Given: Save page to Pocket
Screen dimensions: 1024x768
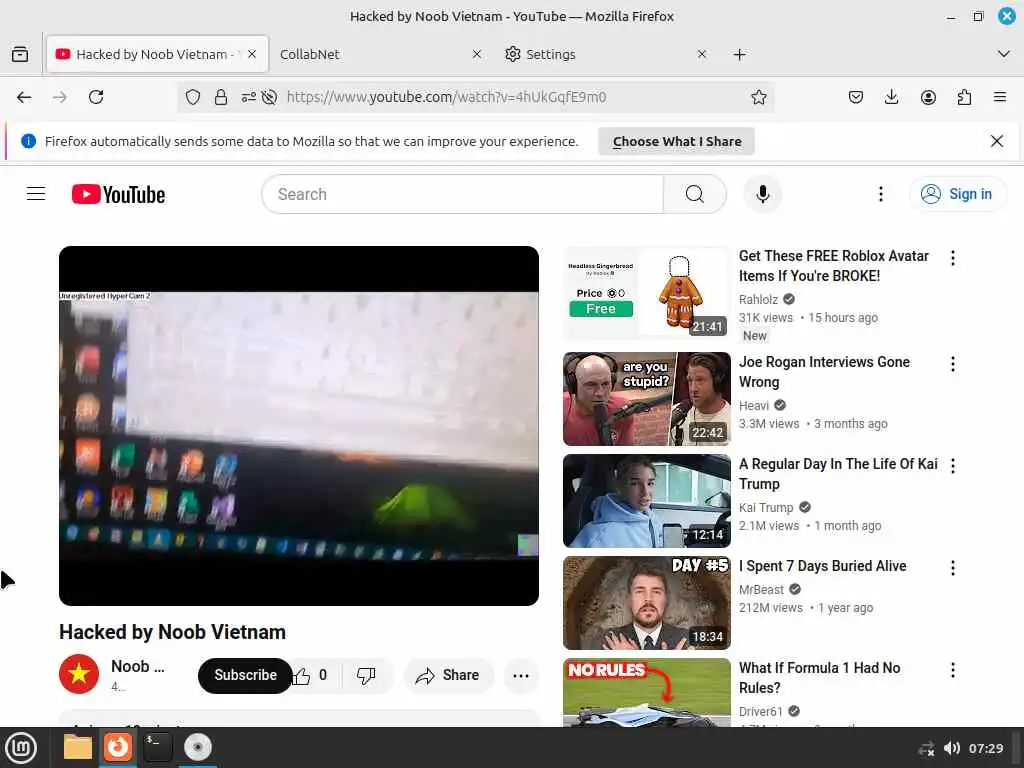Looking at the screenshot, I should [856, 97].
